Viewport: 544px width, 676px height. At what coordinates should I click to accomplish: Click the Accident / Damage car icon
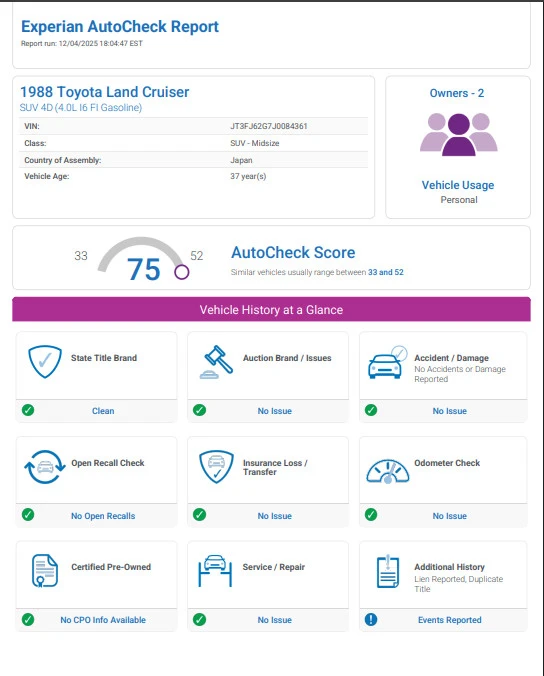point(387,362)
